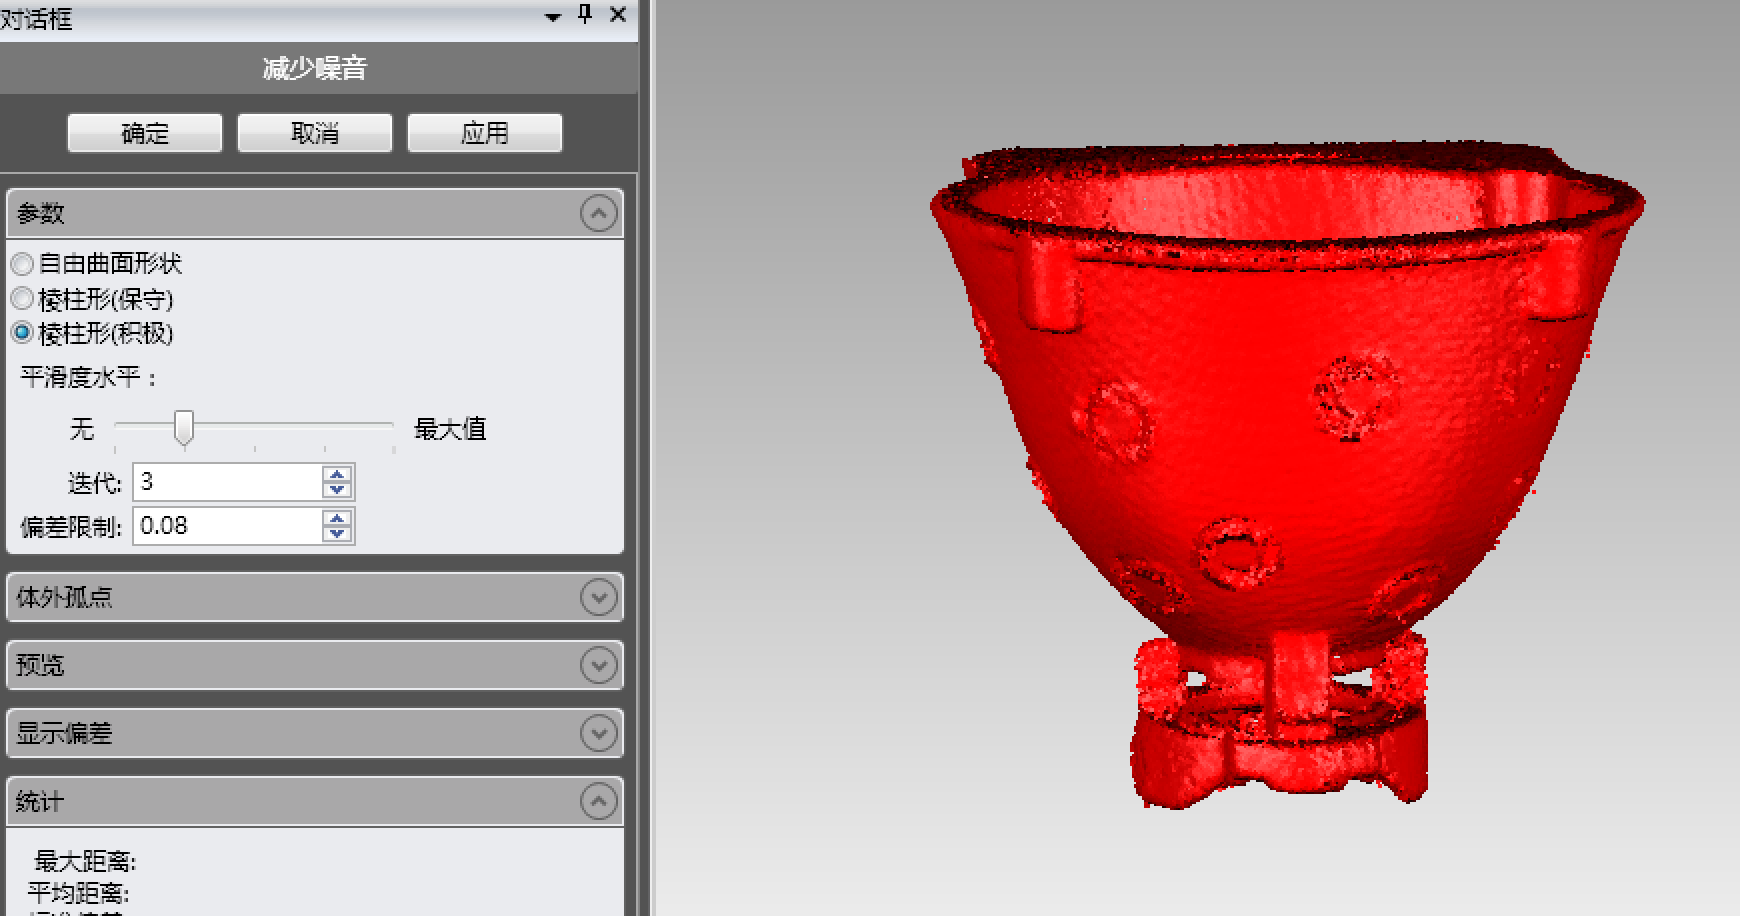Select the 棱柱形(保守) radio option
The width and height of the screenshot is (1740, 916).
22,299
